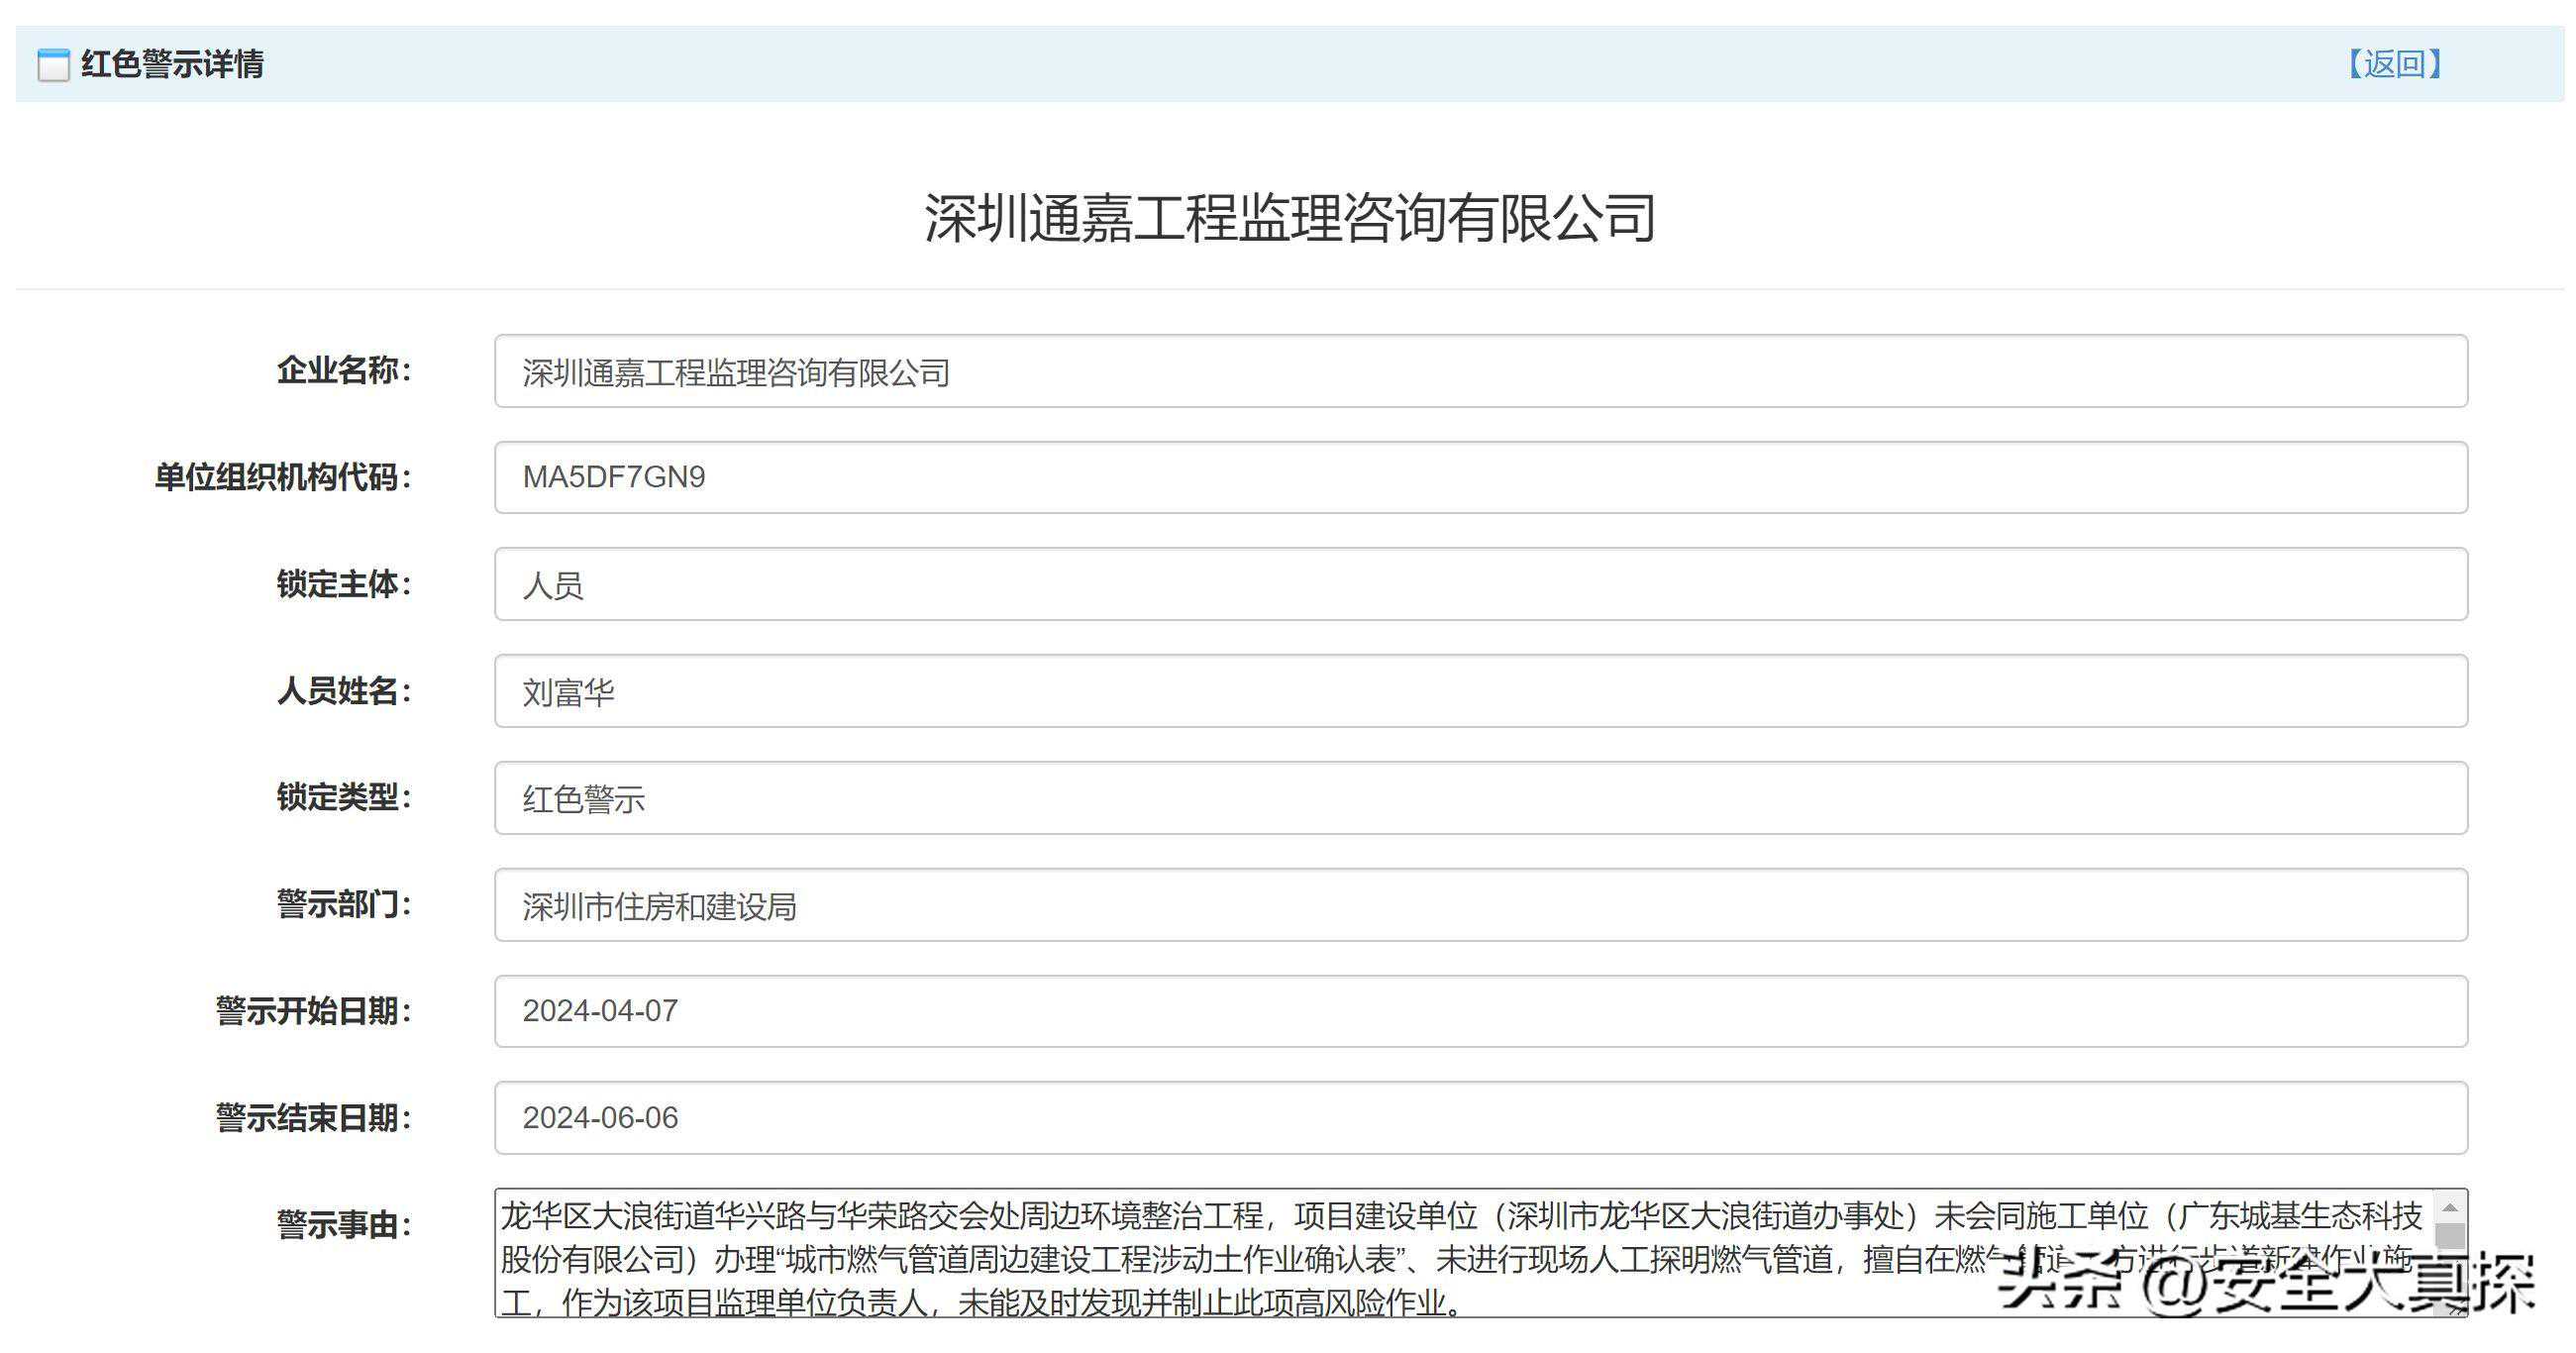
Task: Click the large company name heading
Action: pos(1289,218)
